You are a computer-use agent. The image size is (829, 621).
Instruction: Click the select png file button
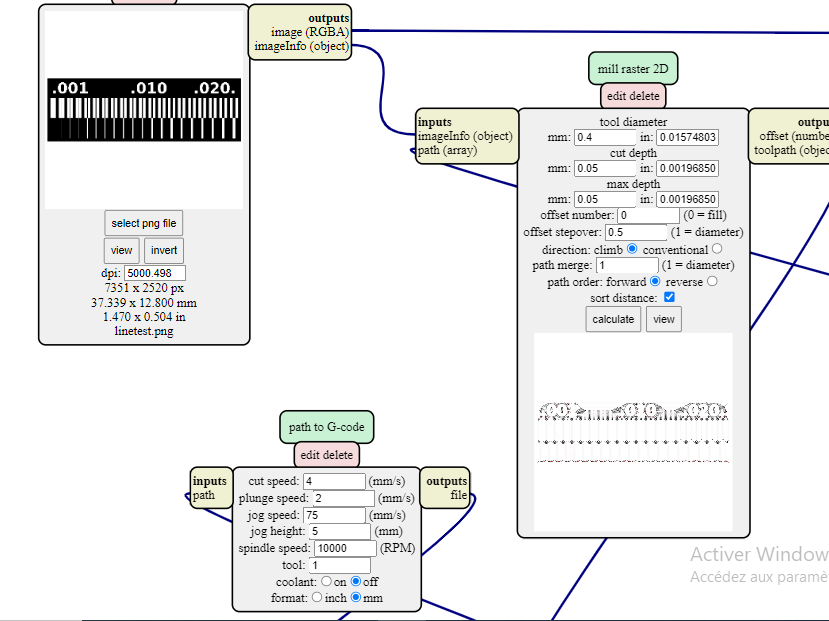tap(144, 223)
